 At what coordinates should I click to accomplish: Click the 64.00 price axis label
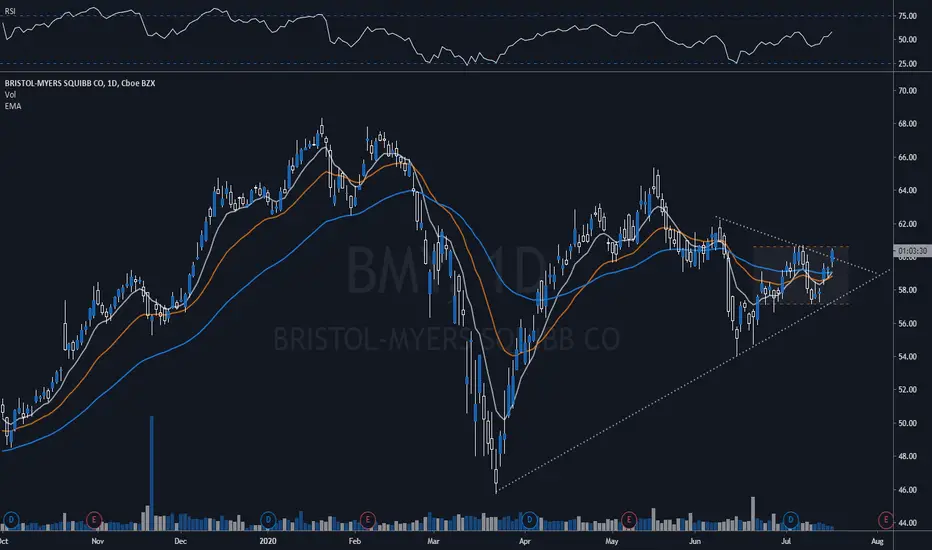point(908,191)
